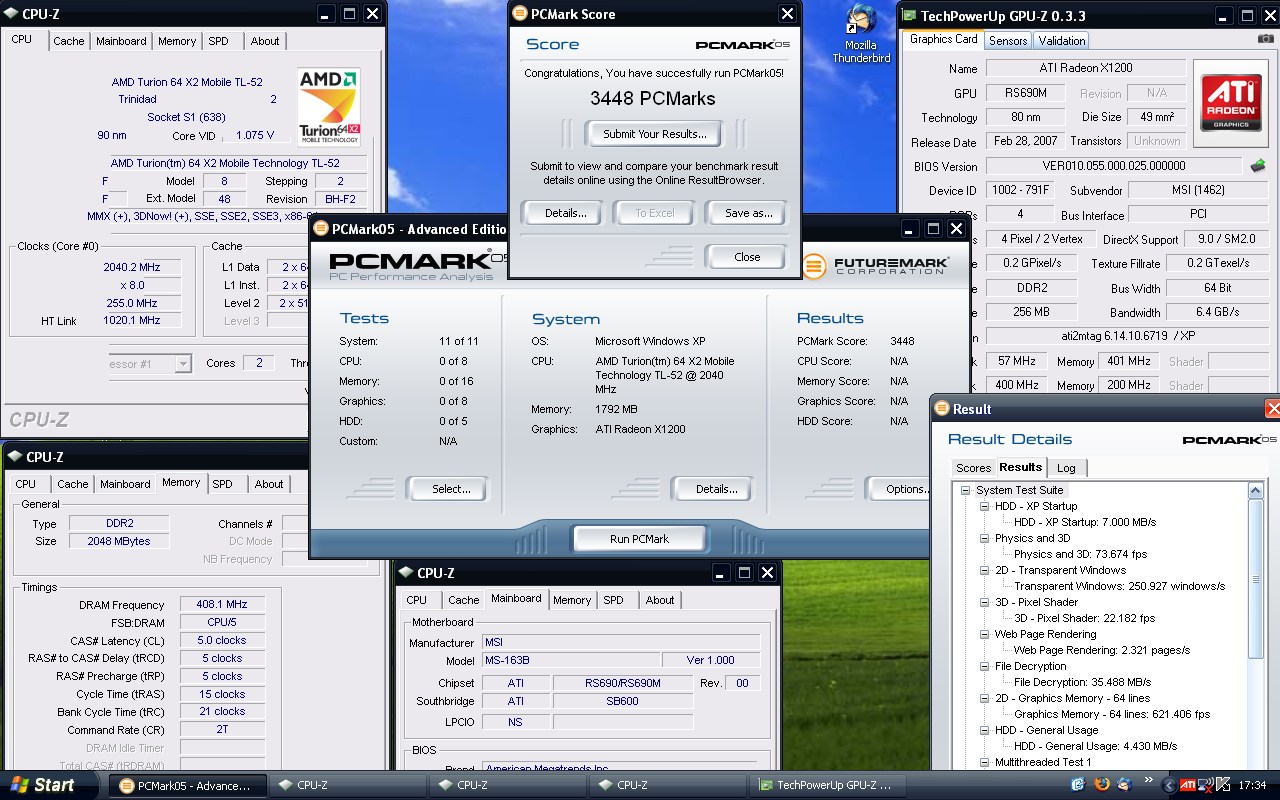The image size is (1280, 800).
Task: Click the GPU-Z camera screenshot icon
Action: click(x=1266, y=39)
